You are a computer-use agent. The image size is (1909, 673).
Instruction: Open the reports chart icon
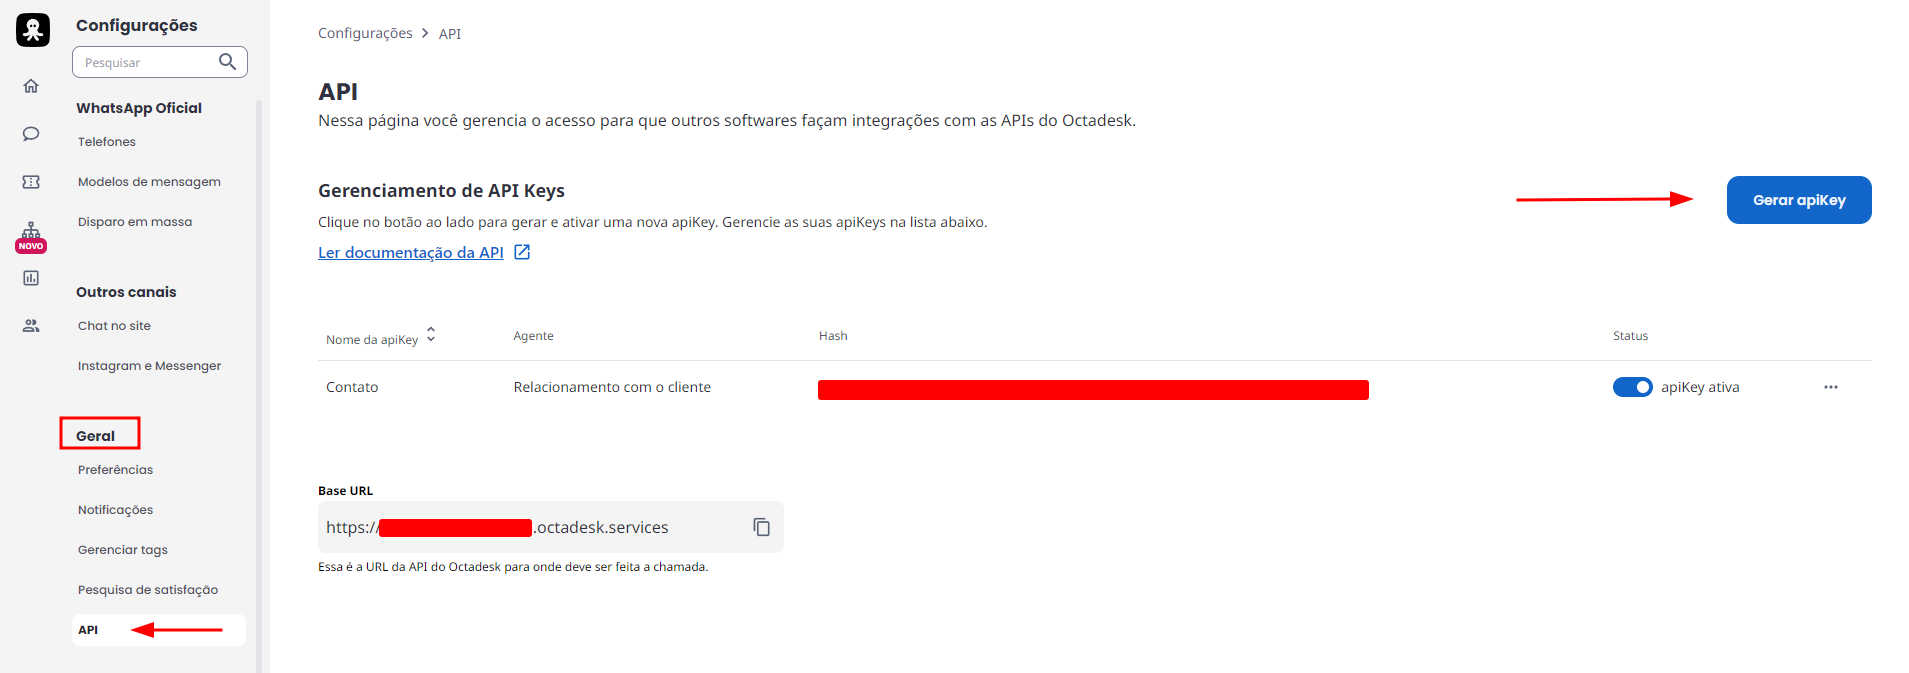click(x=31, y=278)
